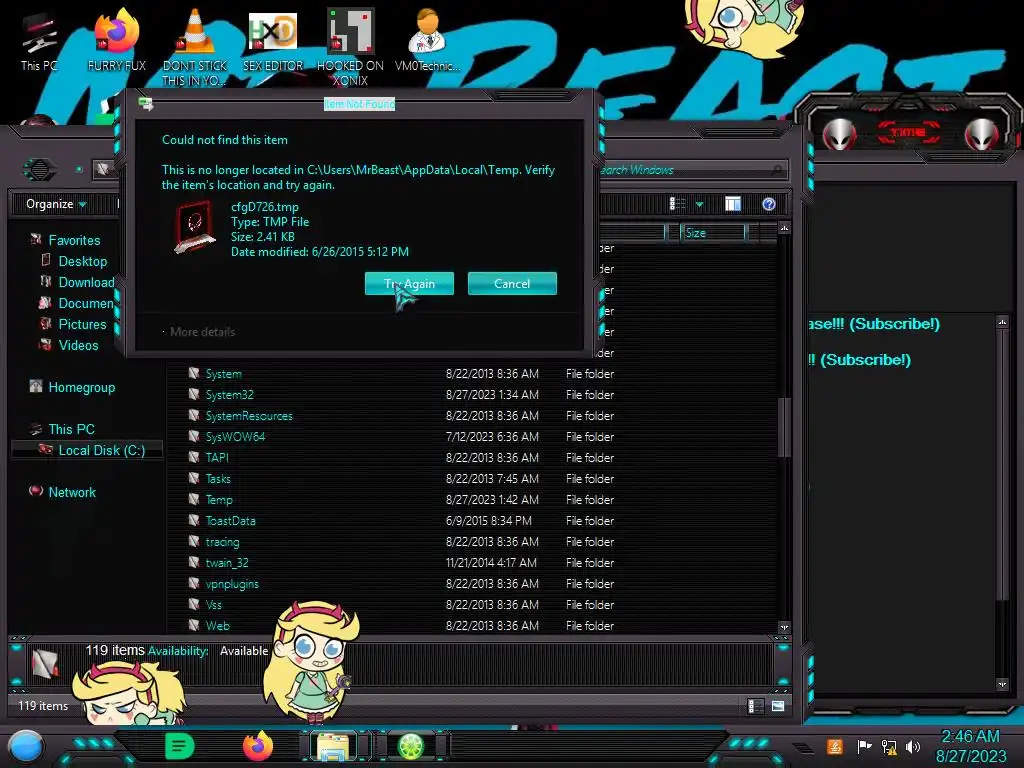The height and width of the screenshot is (768, 1024).
Task: Click the Start orb on taskbar
Action: coord(26,747)
